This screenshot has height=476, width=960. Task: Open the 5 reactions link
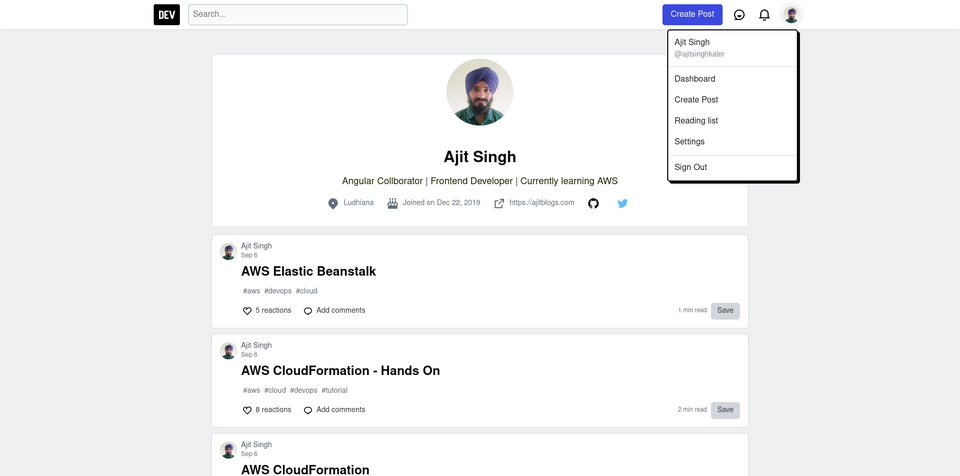click(x=273, y=311)
